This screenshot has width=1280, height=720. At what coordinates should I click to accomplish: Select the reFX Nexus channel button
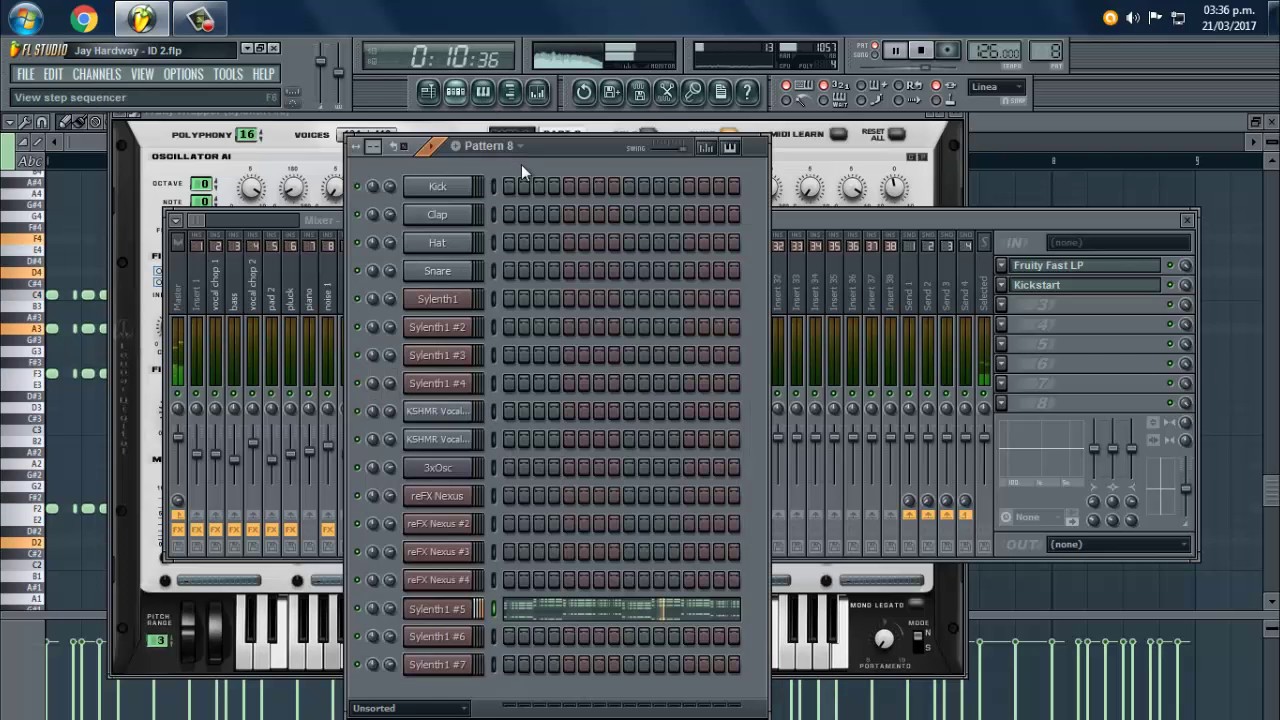437,496
